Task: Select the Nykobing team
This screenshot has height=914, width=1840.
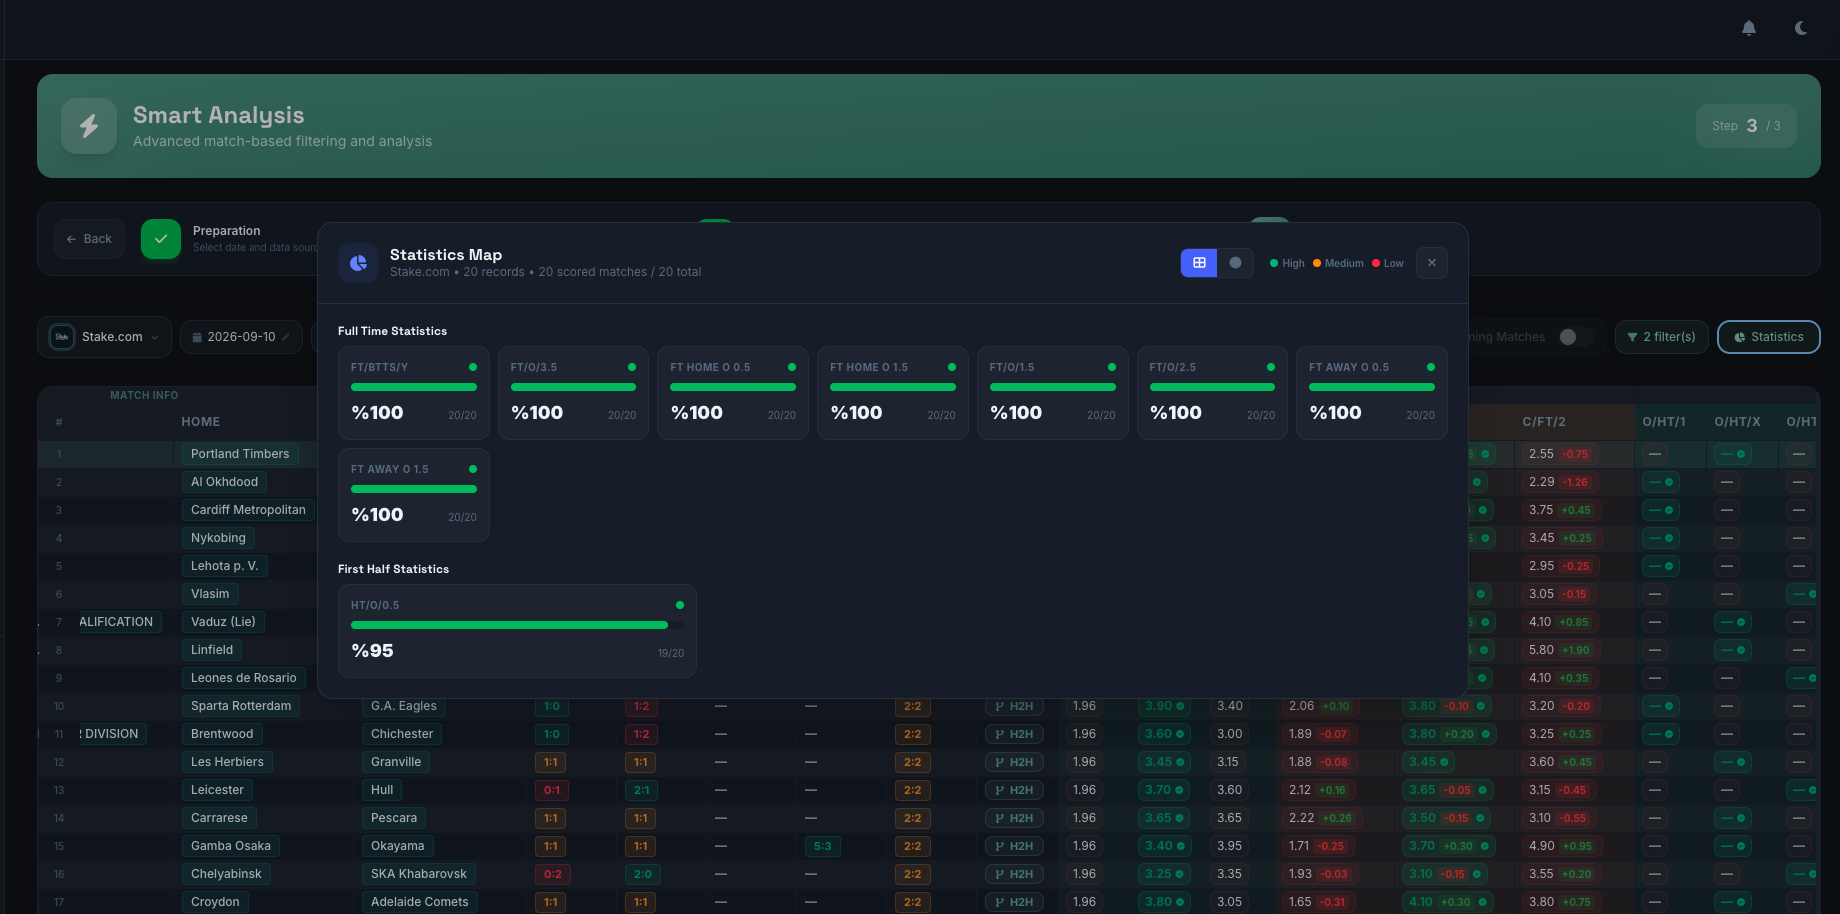Action: 218,538
